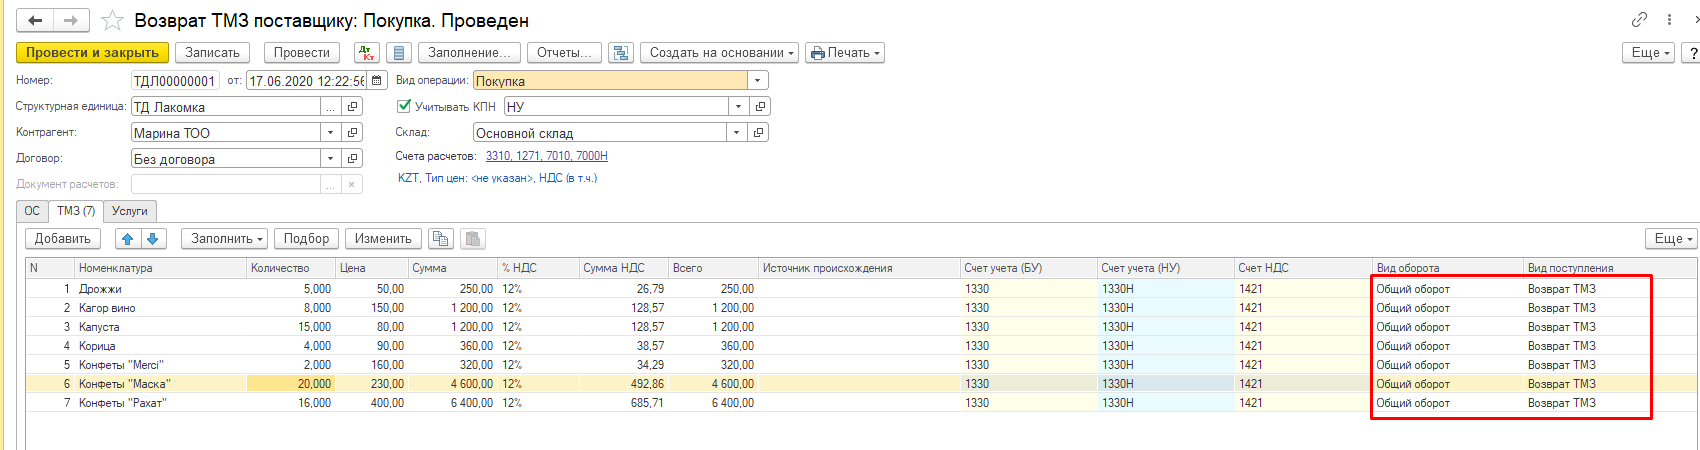The height and width of the screenshot is (450, 1700).
Task: Show the Дт/Кт postings of the document
Action: click(x=366, y=53)
